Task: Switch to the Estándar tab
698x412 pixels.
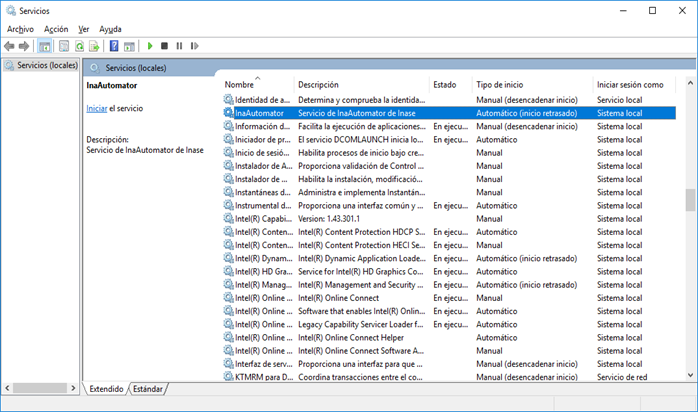Action: point(148,389)
